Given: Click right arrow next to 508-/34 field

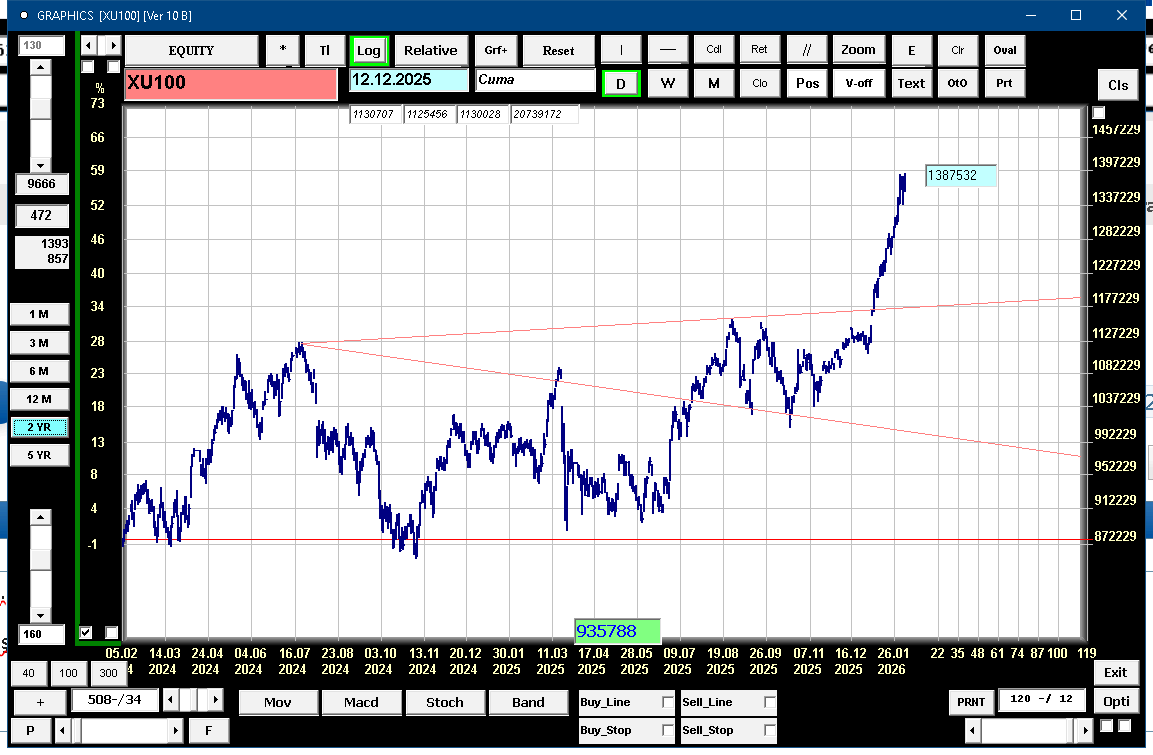Looking at the screenshot, I should click(x=216, y=700).
